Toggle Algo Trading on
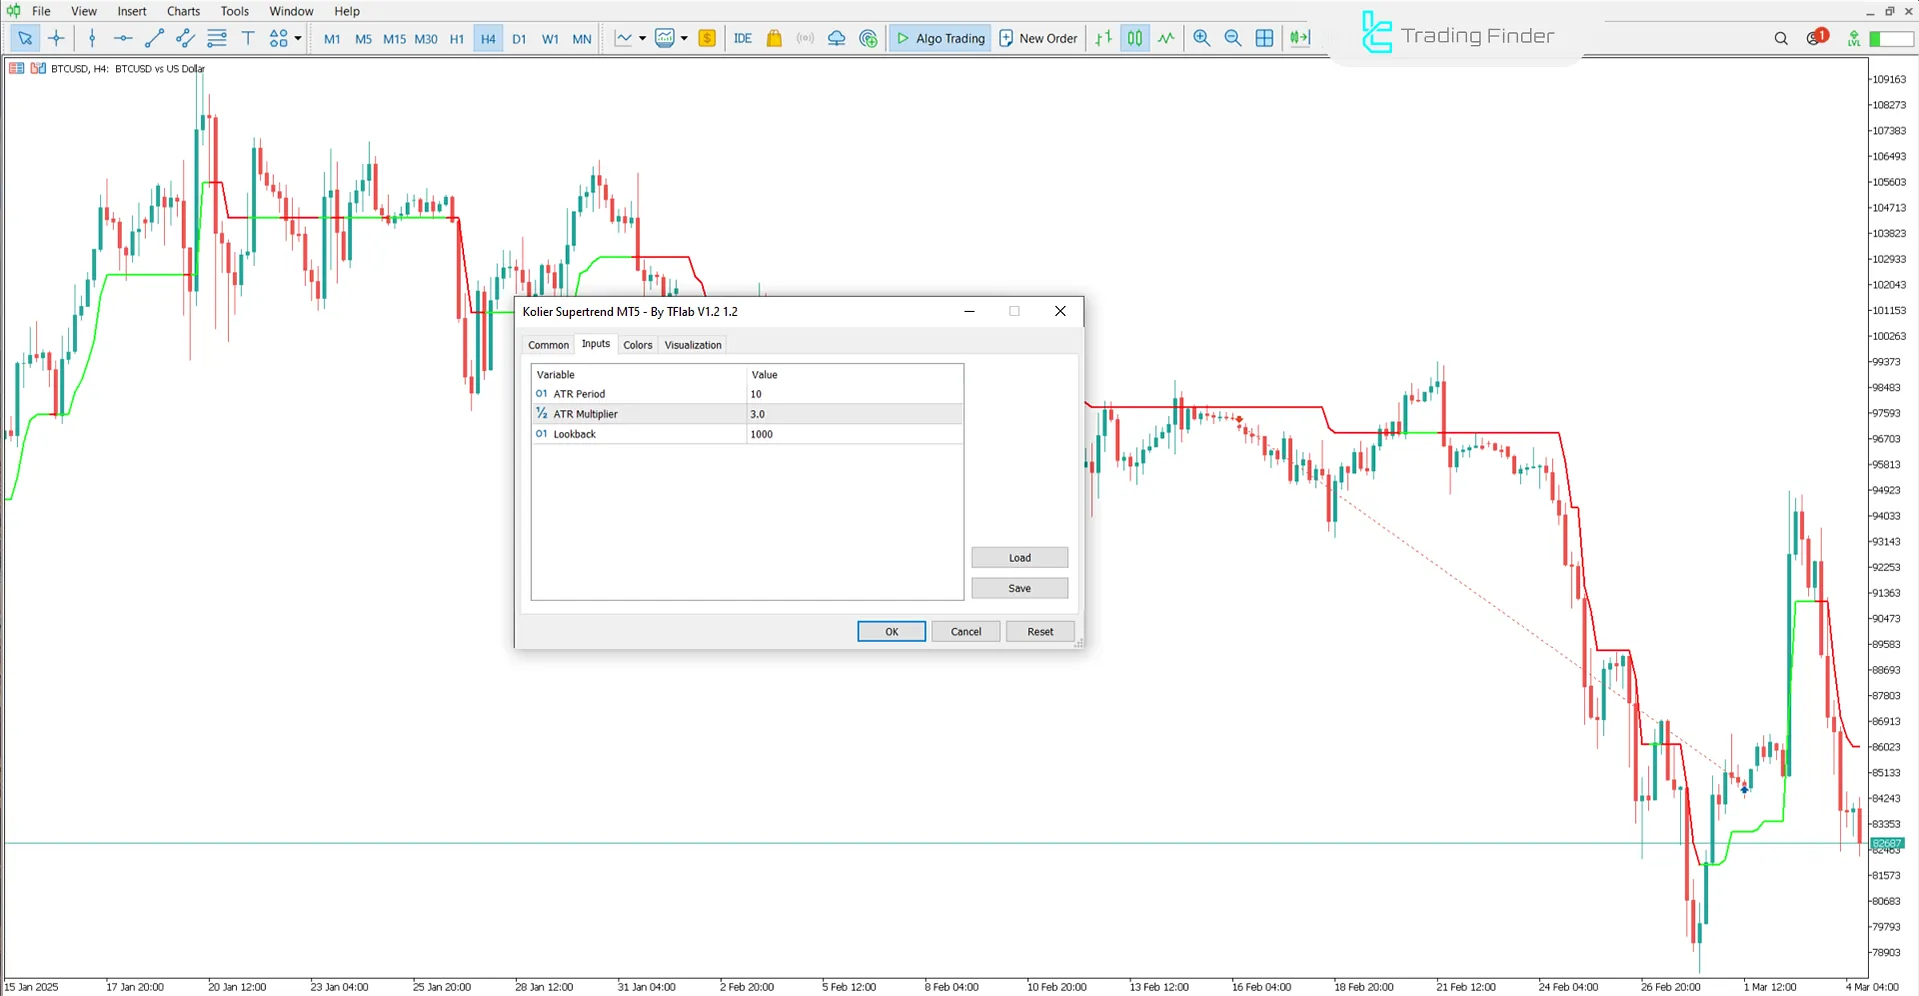Image resolution: width=1919 pixels, height=996 pixels. click(938, 38)
